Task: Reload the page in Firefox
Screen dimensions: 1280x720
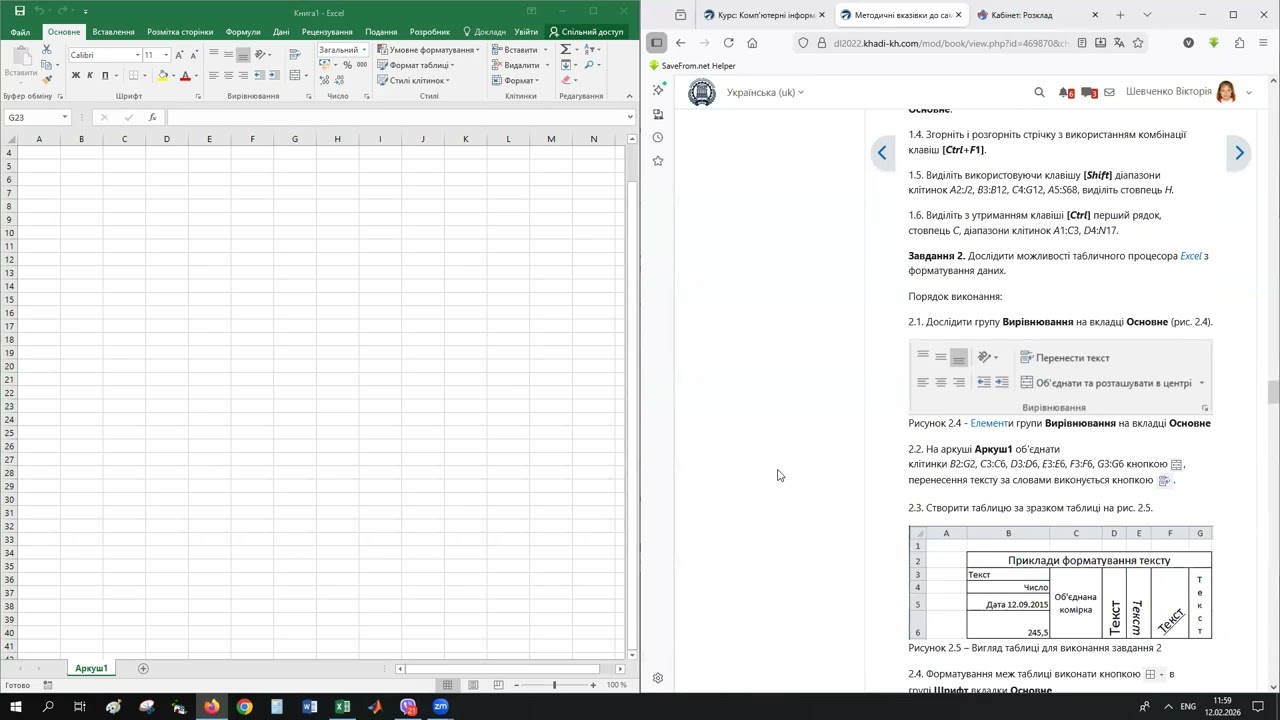Action: click(x=728, y=43)
